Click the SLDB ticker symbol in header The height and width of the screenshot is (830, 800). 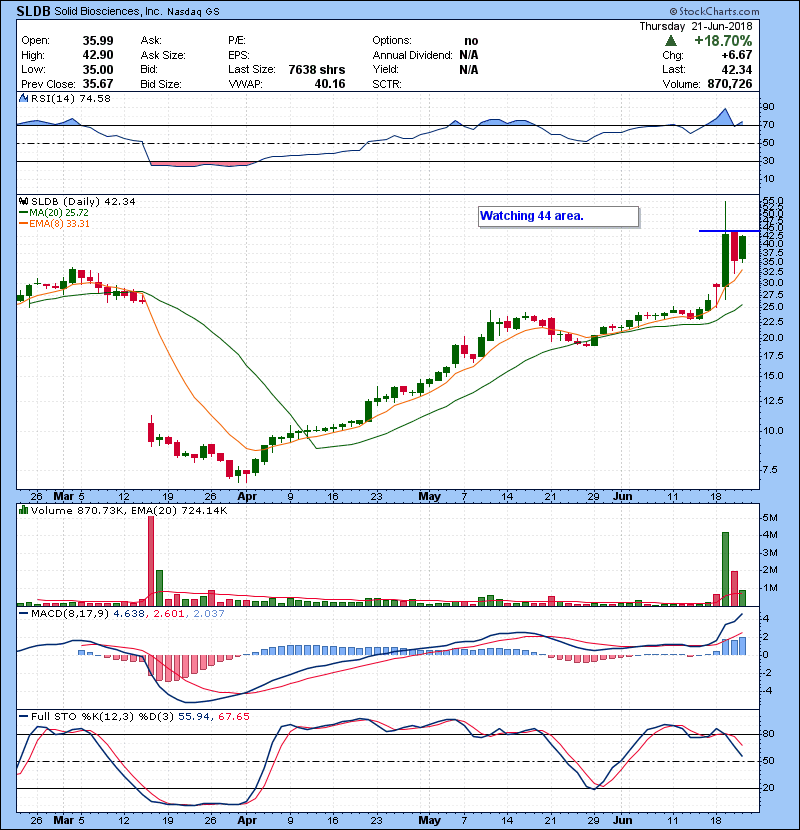coord(34,10)
